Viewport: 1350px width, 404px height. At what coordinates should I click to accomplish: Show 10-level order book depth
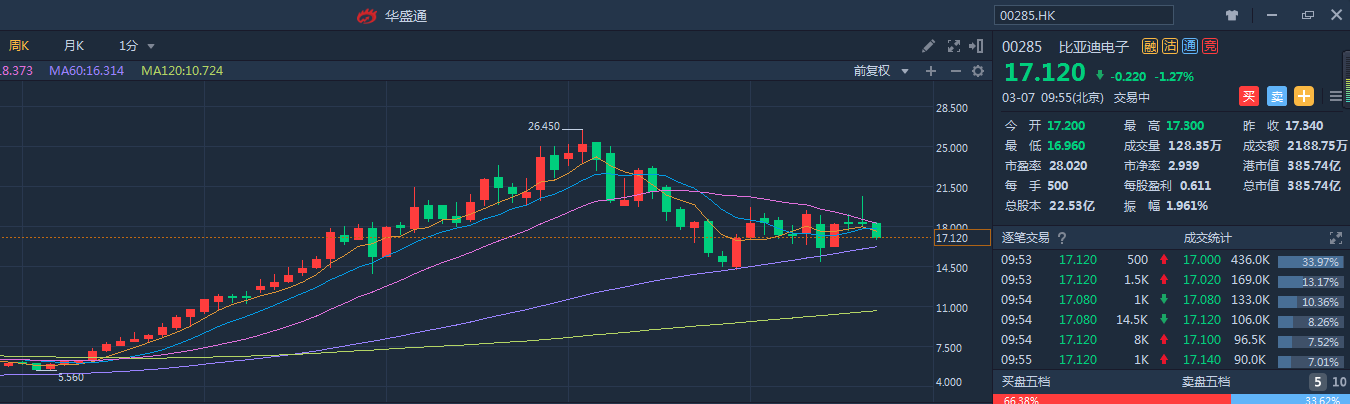pyautogui.click(x=1338, y=382)
